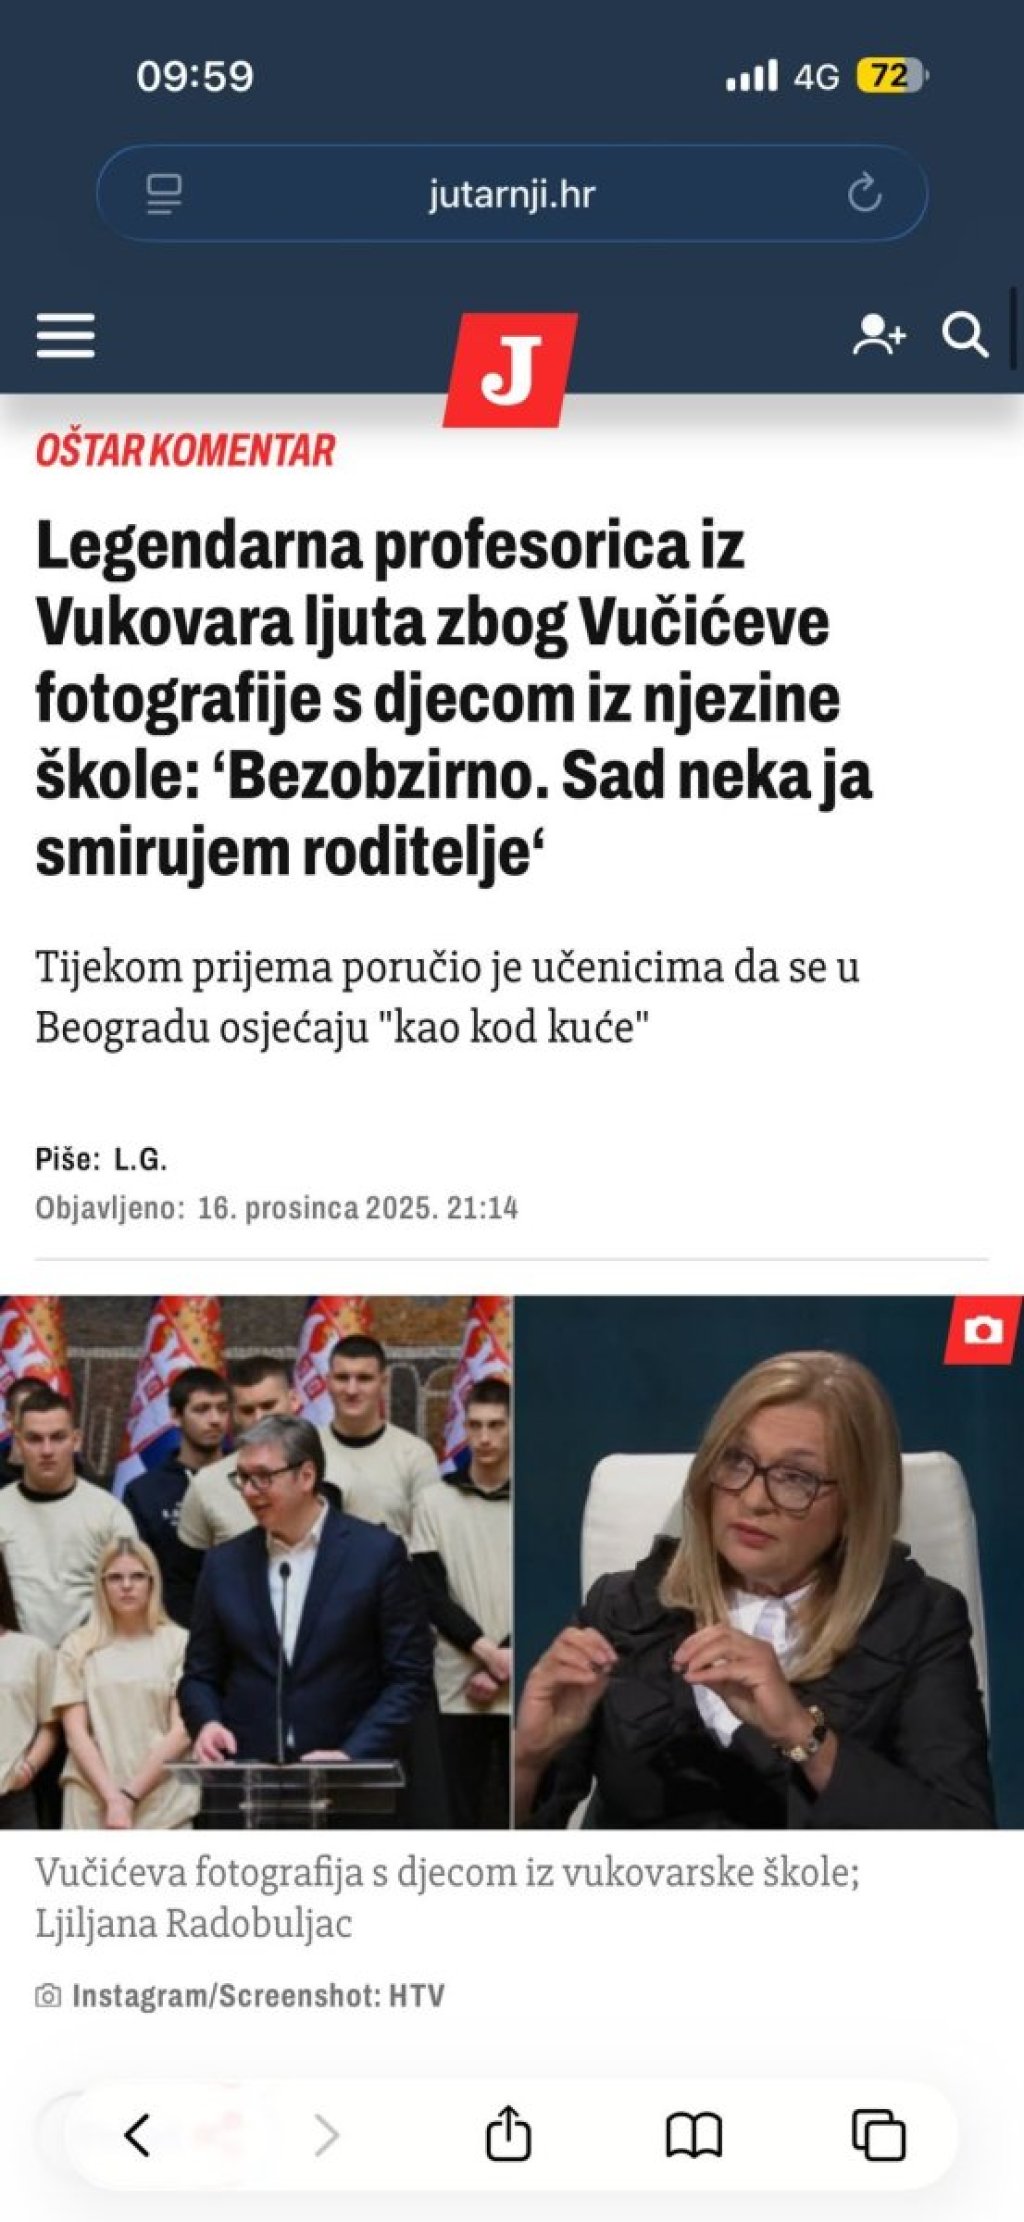Open author L.G. profile link
Image resolution: width=1024 pixels, height=2222 pixels.
pos(140,1160)
